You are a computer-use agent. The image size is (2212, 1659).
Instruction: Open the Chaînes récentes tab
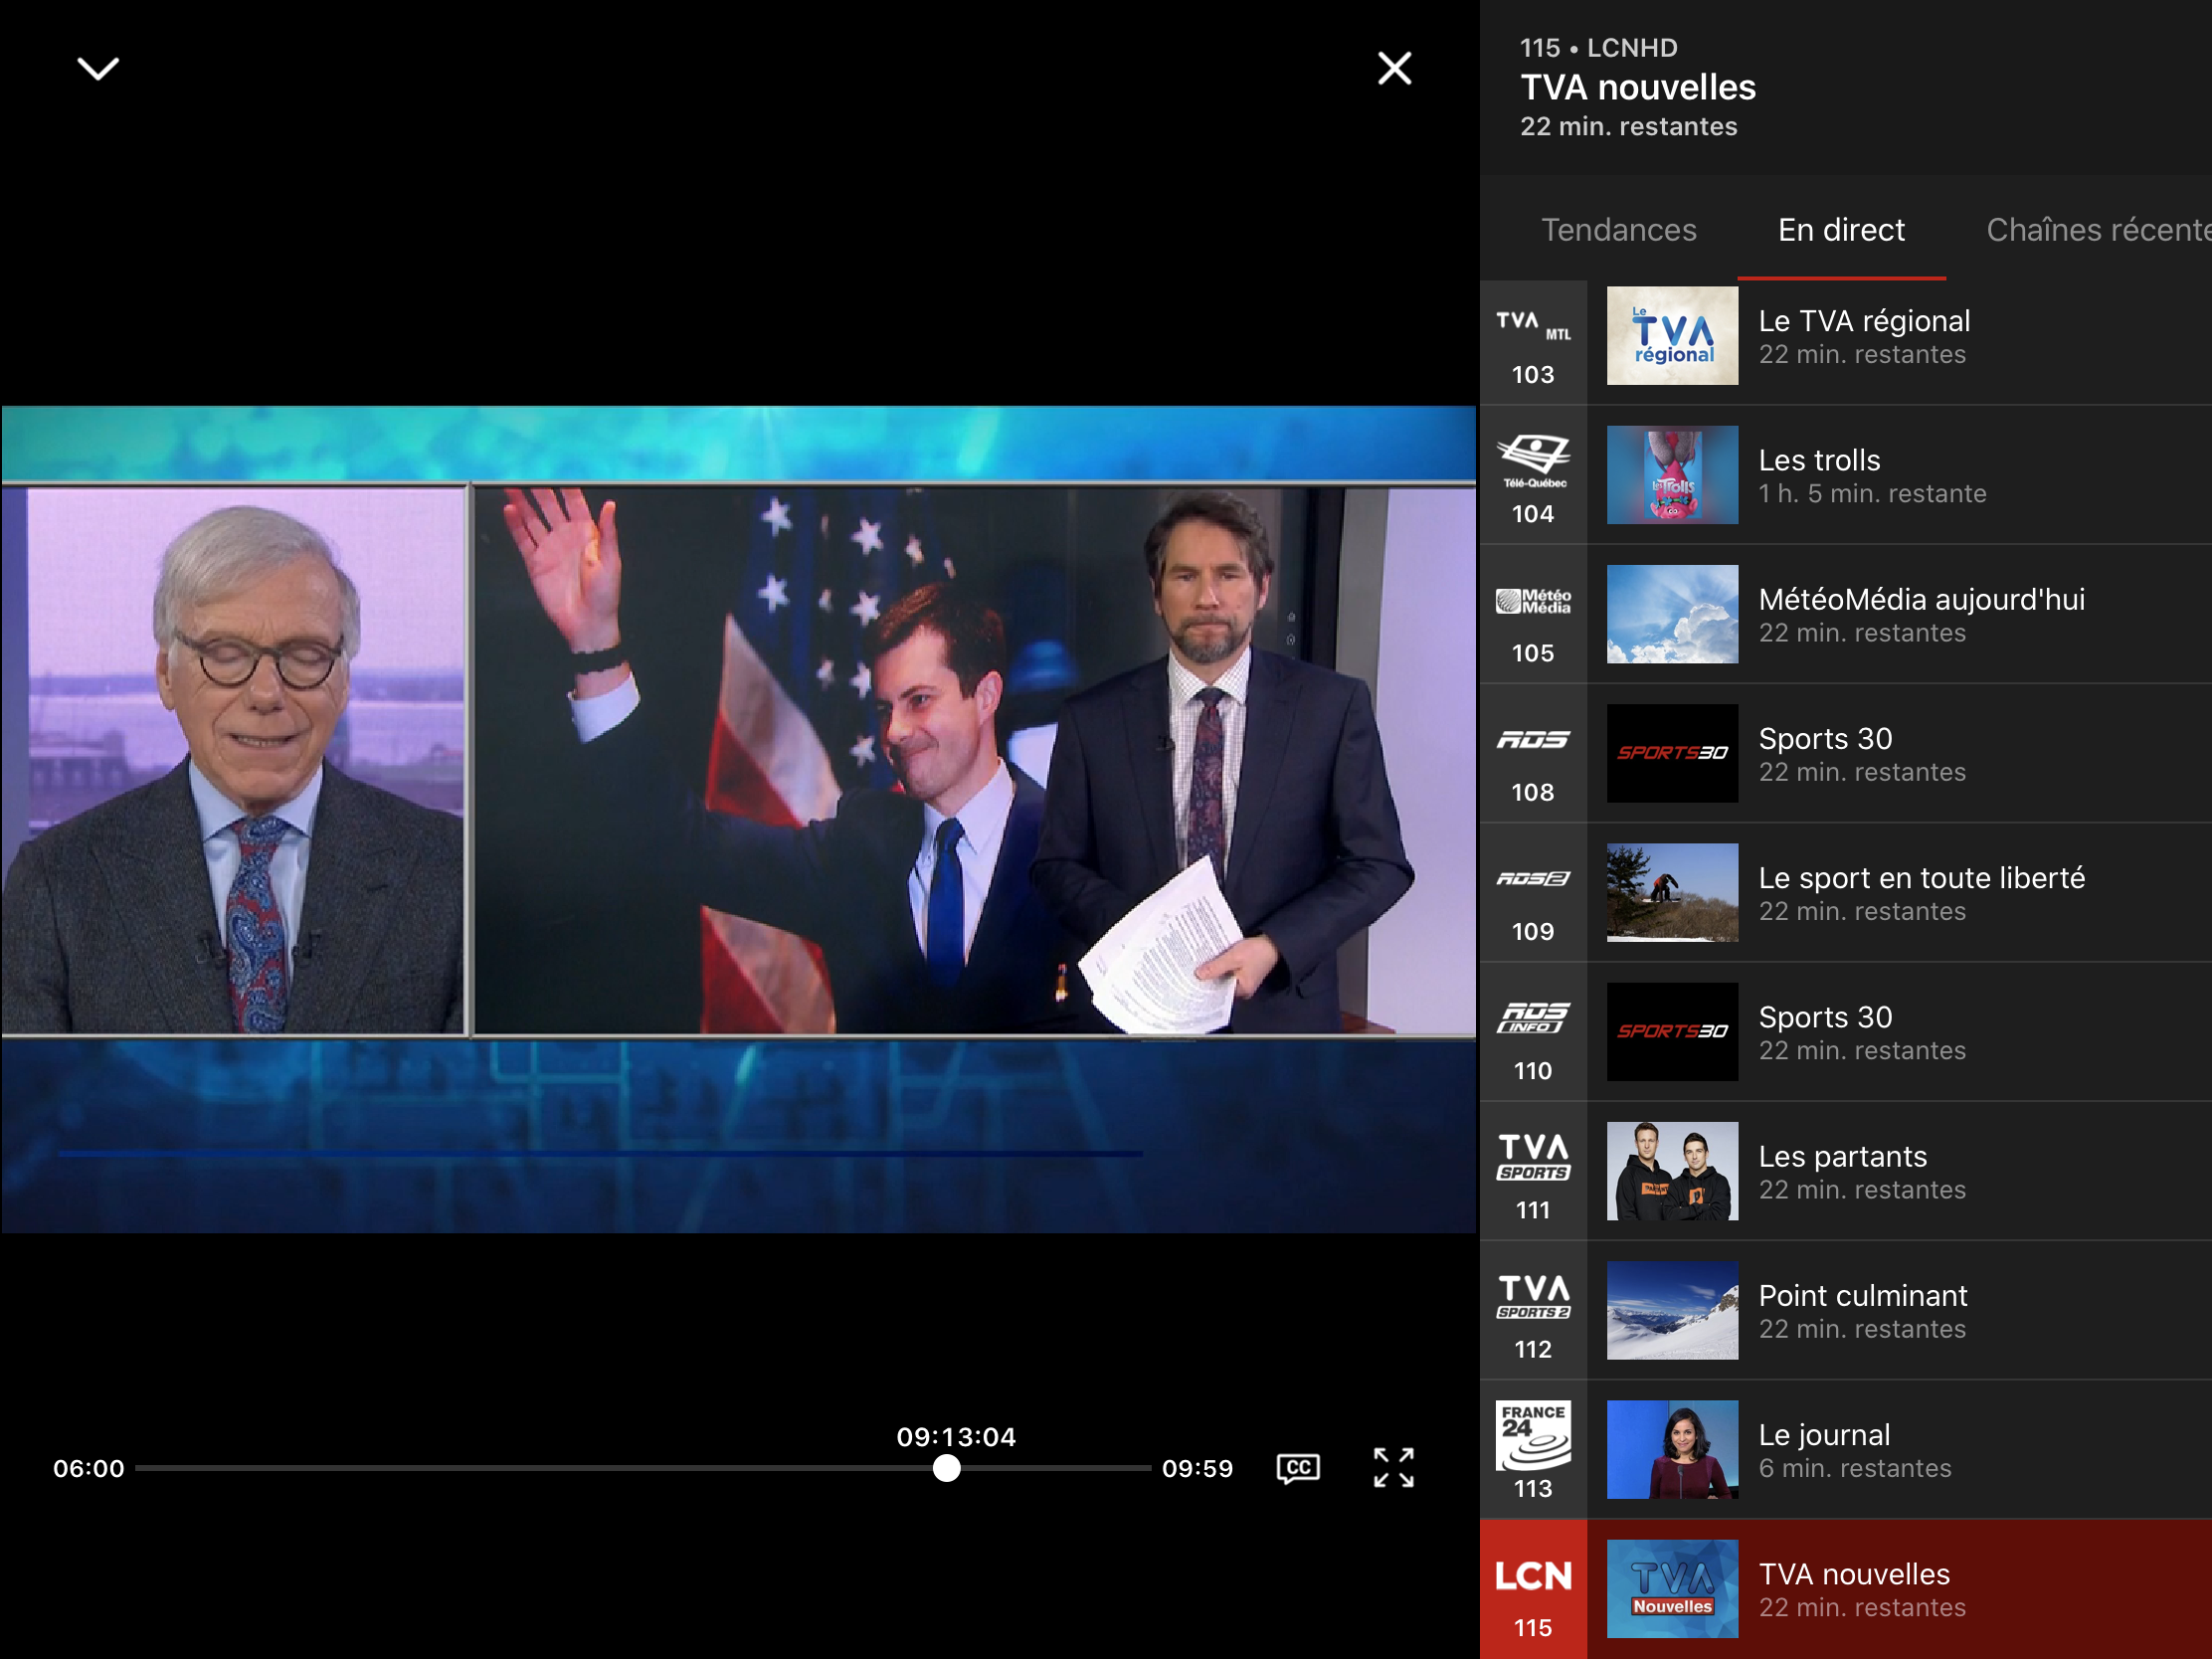[2098, 230]
